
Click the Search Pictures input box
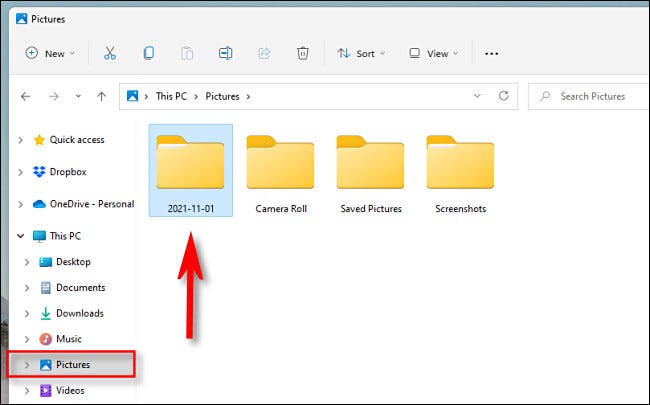(590, 96)
